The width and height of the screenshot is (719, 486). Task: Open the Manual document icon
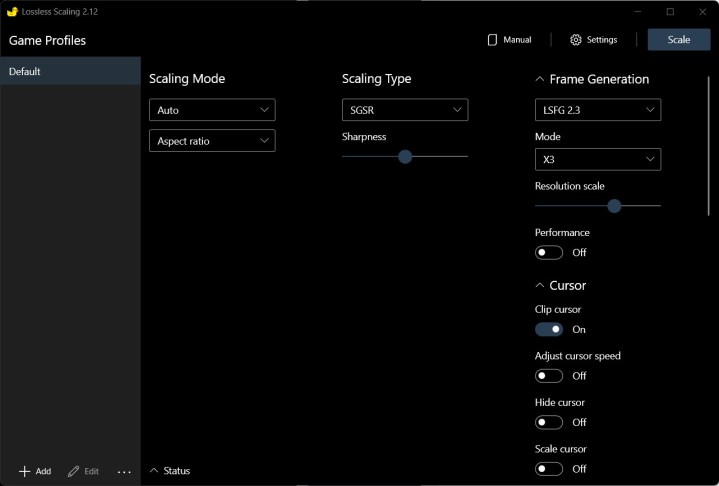tap(492, 40)
